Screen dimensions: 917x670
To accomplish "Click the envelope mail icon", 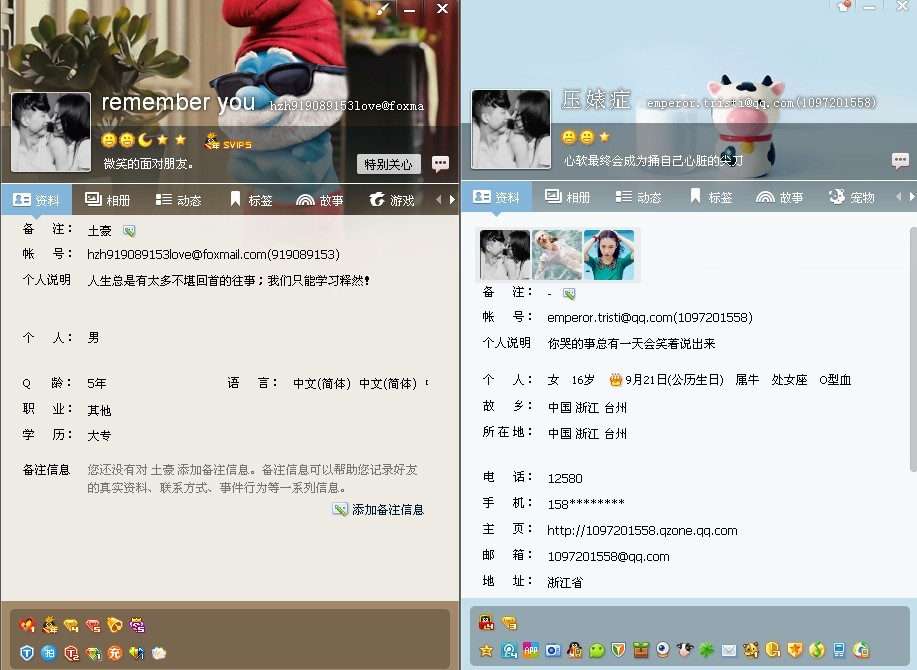I will [729, 650].
